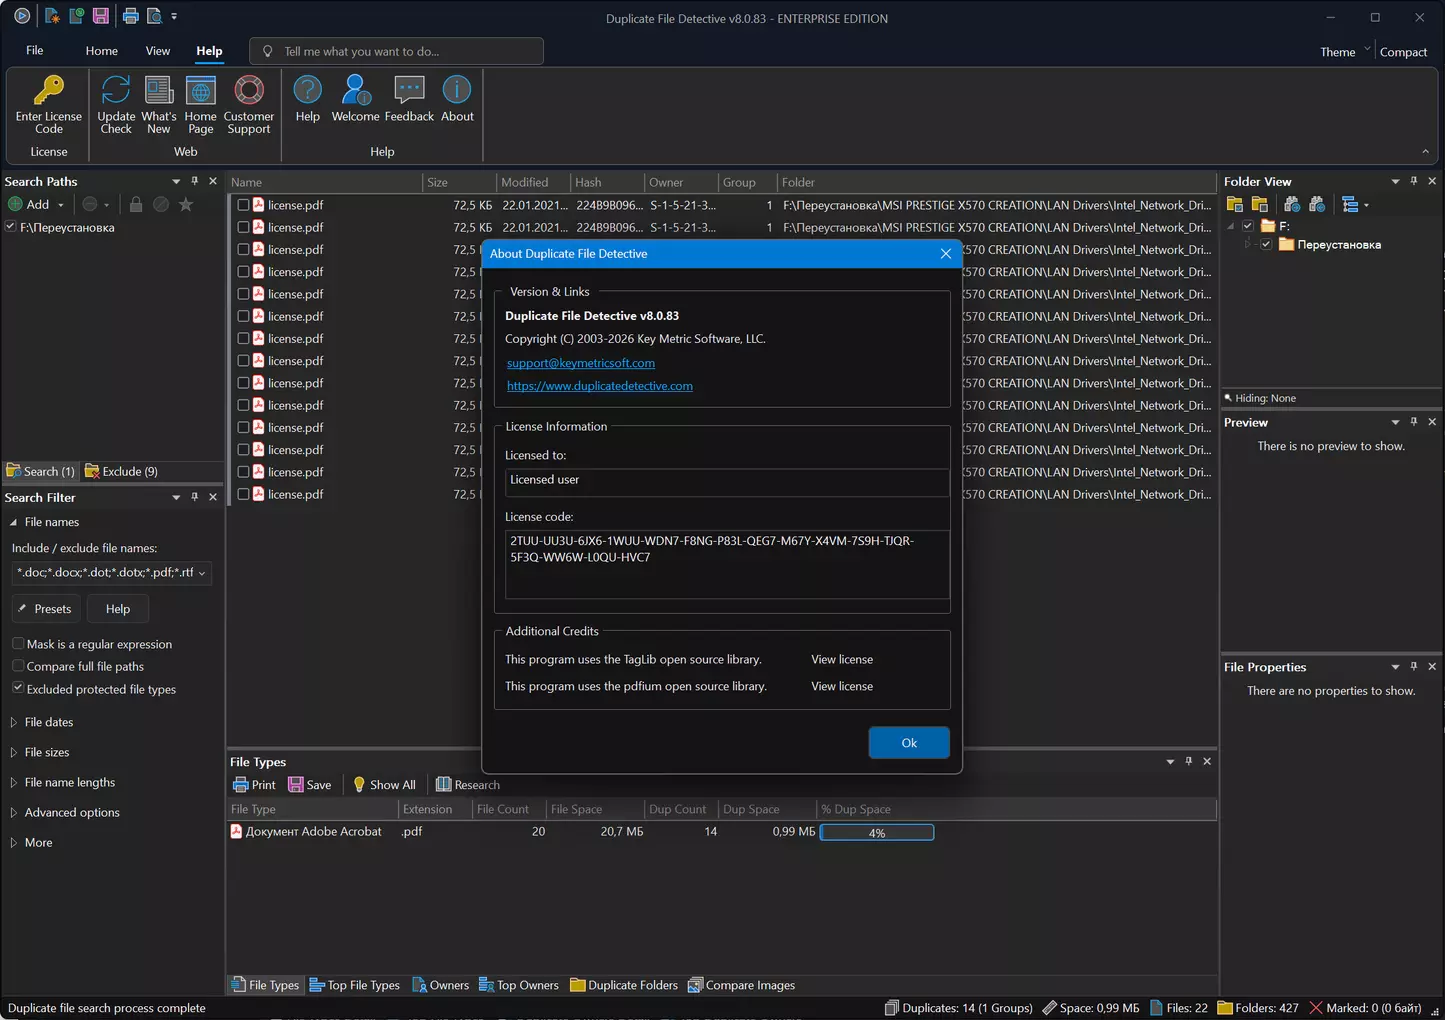Expand the File dates section

pos(14,722)
